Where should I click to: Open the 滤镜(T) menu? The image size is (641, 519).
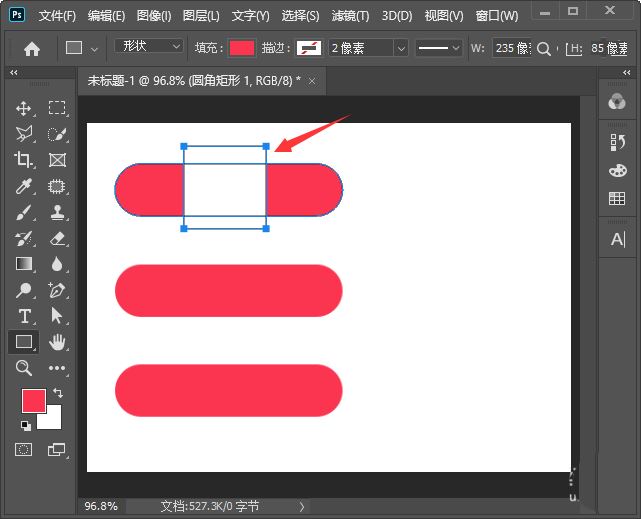pyautogui.click(x=350, y=16)
